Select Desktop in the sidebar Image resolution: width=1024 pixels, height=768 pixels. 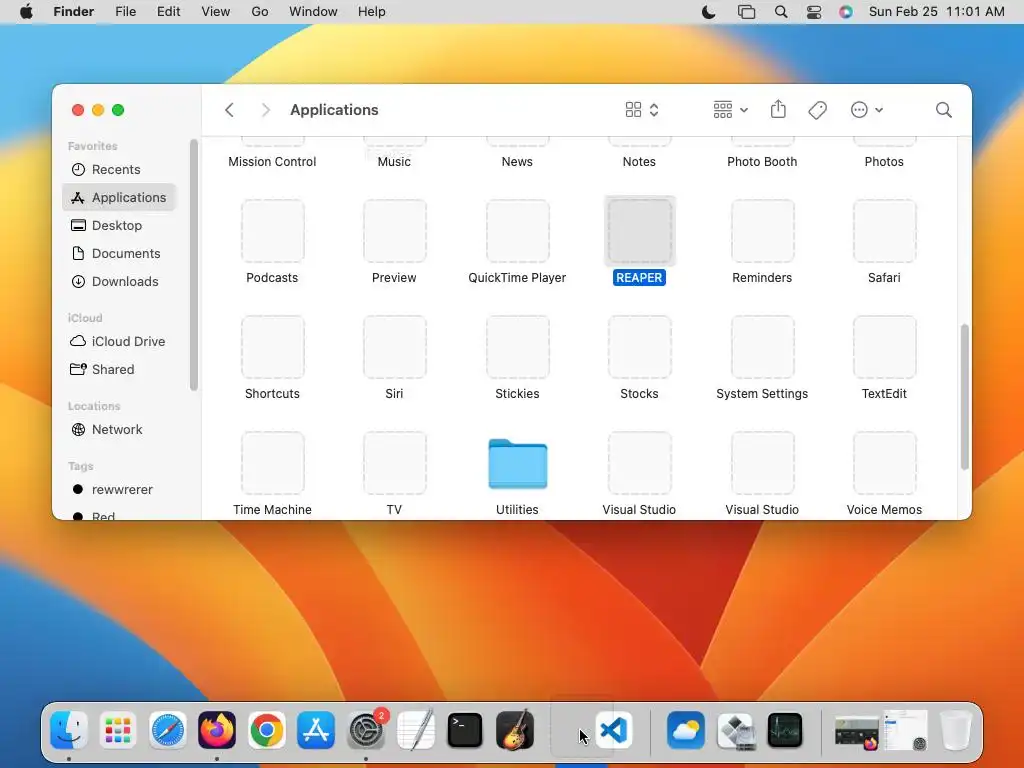120,225
